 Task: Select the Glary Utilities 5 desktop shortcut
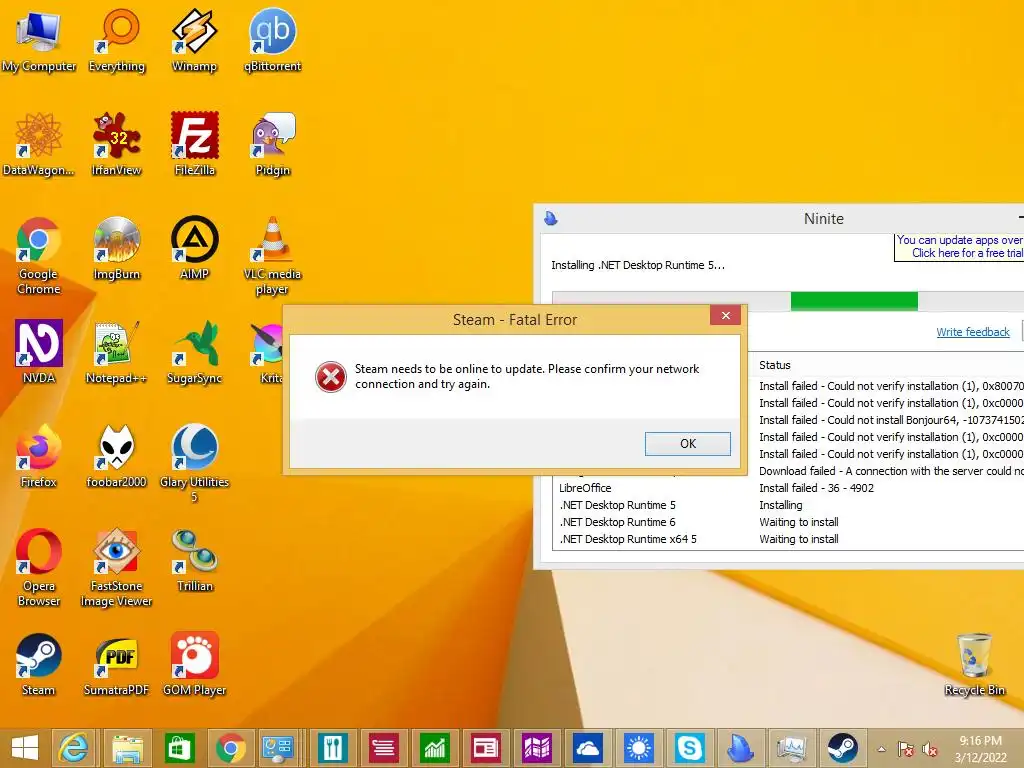click(x=194, y=464)
